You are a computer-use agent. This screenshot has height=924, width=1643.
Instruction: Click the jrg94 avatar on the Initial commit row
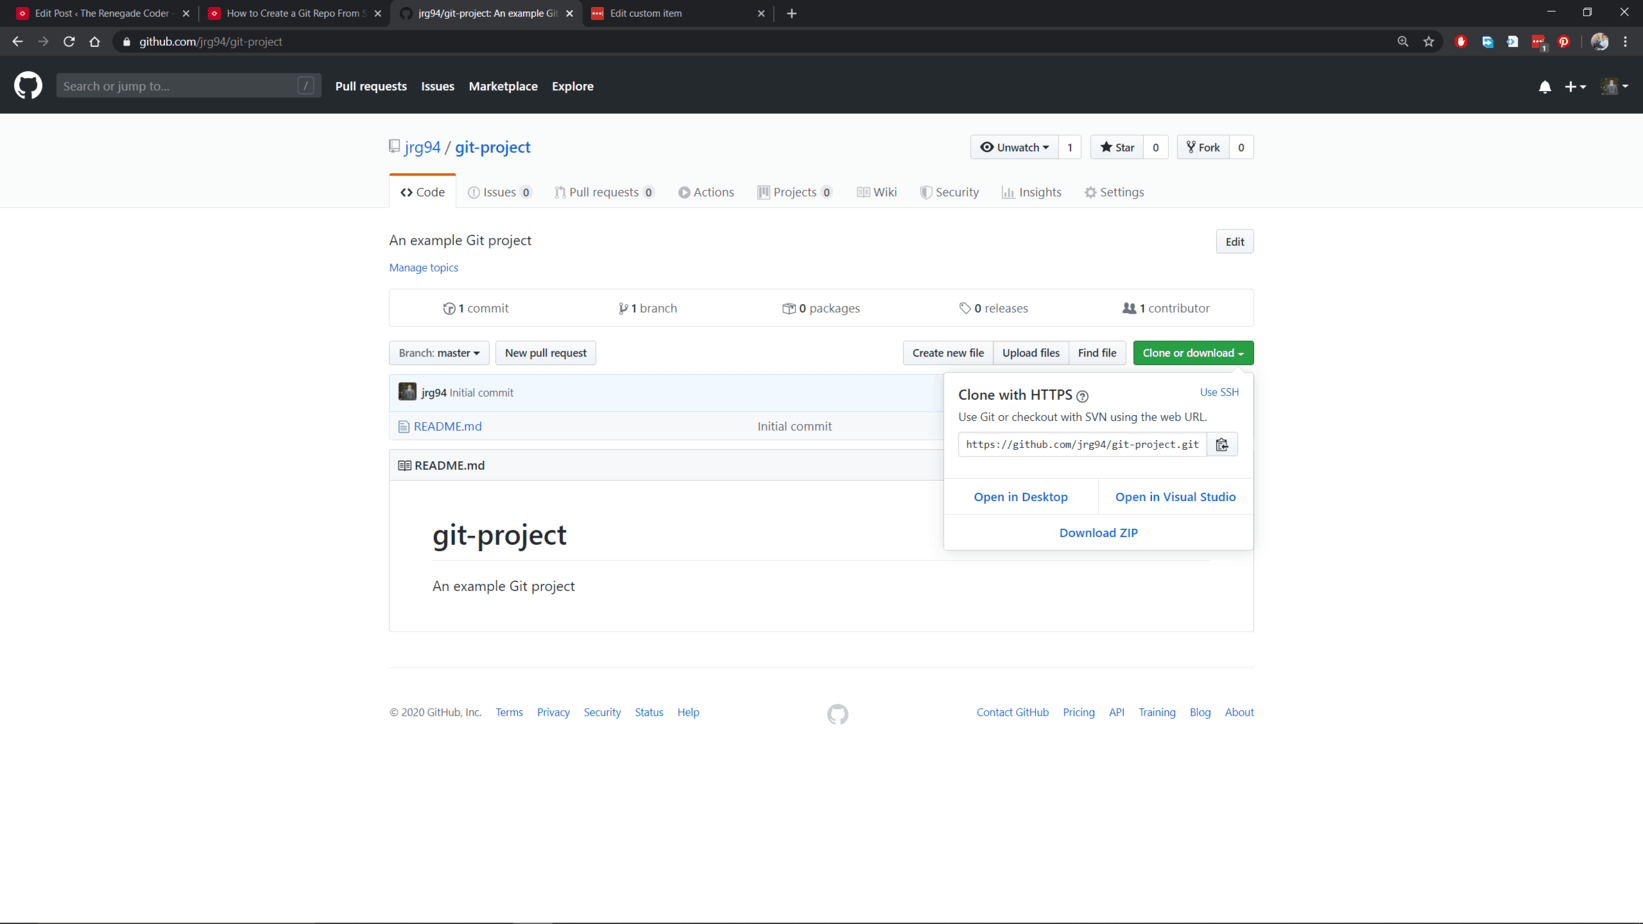[x=407, y=392]
